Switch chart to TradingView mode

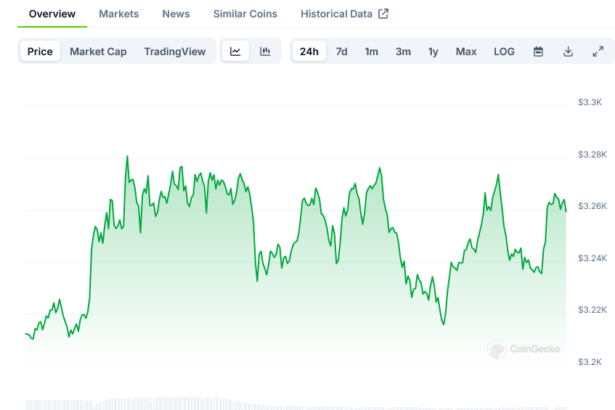[175, 51]
